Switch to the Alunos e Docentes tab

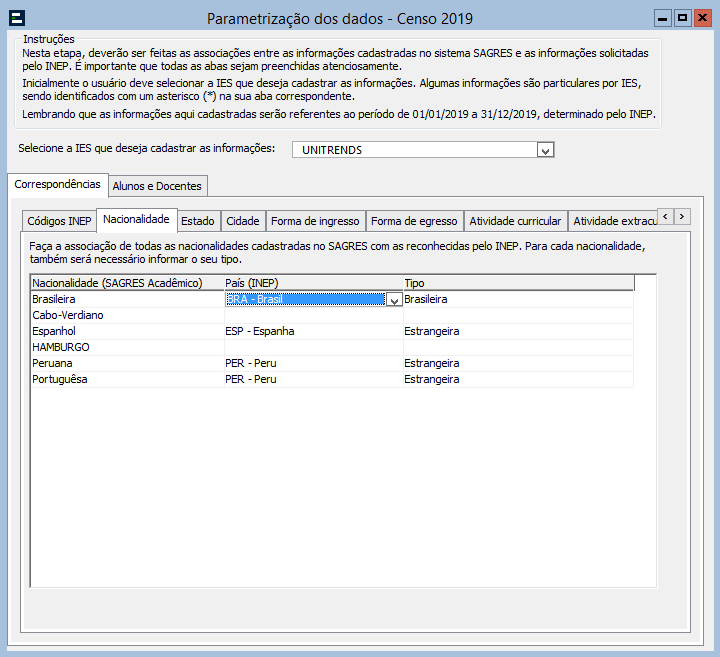pyautogui.click(x=157, y=186)
